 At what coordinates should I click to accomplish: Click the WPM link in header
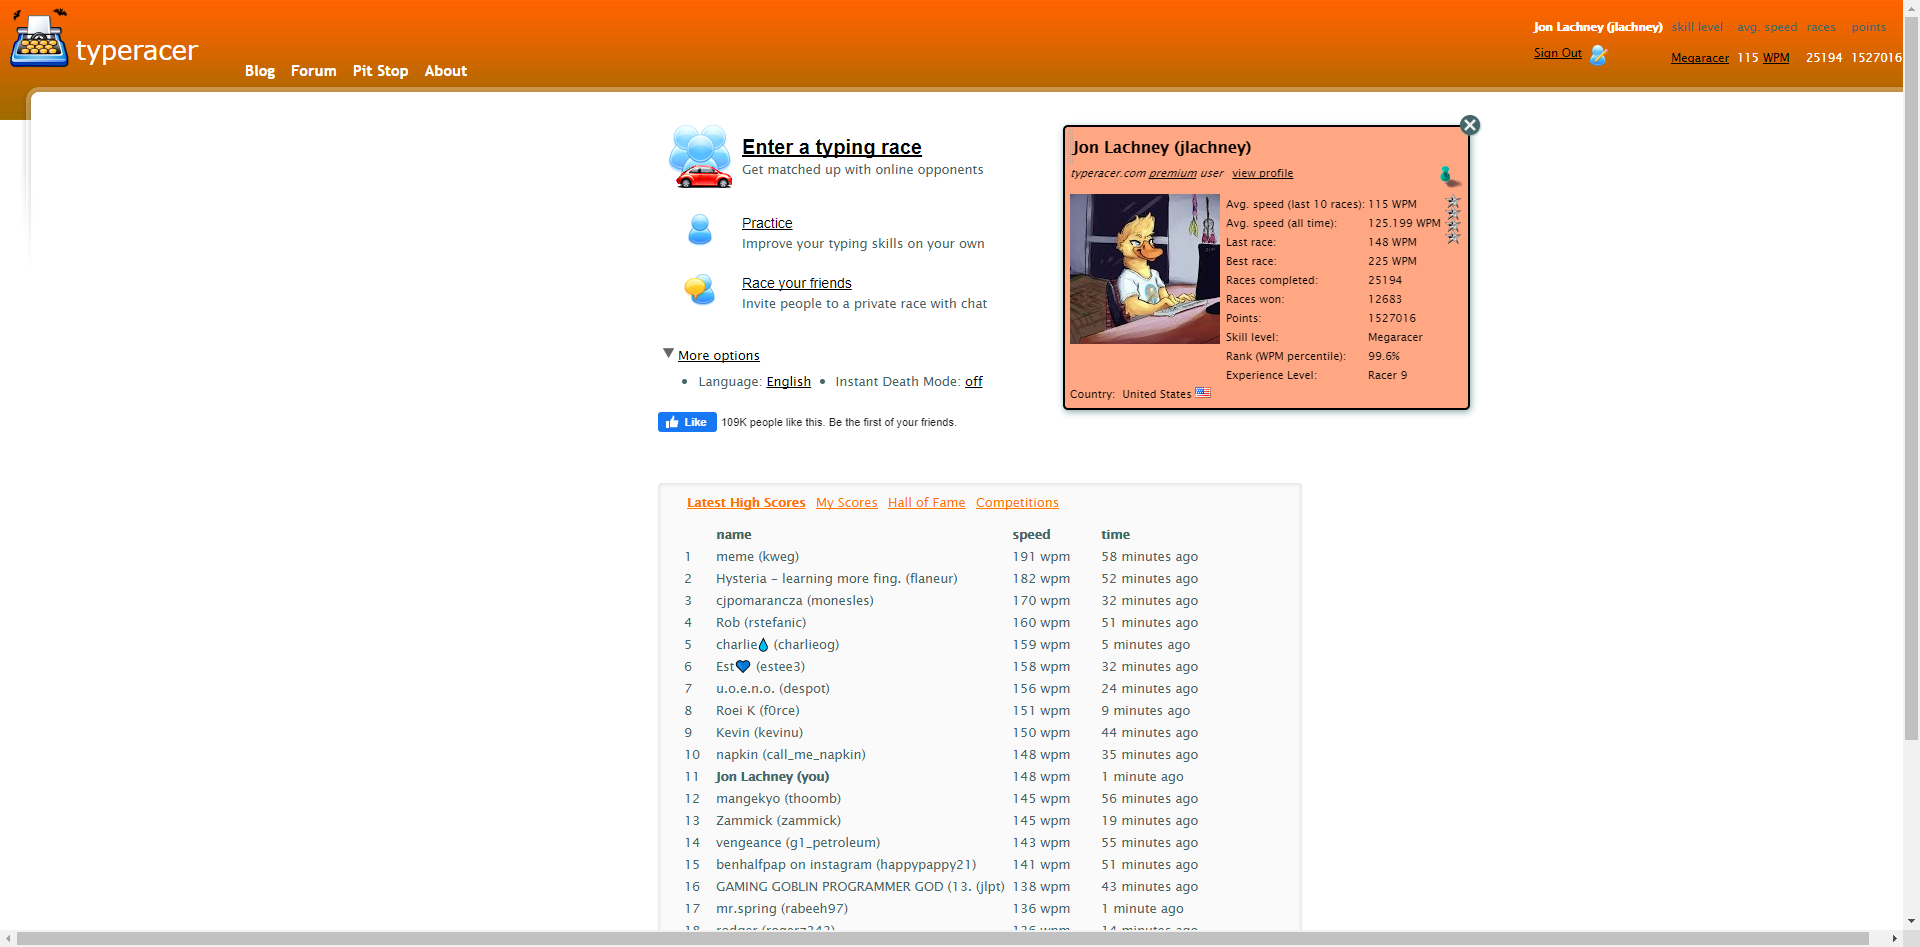point(1776,58)
